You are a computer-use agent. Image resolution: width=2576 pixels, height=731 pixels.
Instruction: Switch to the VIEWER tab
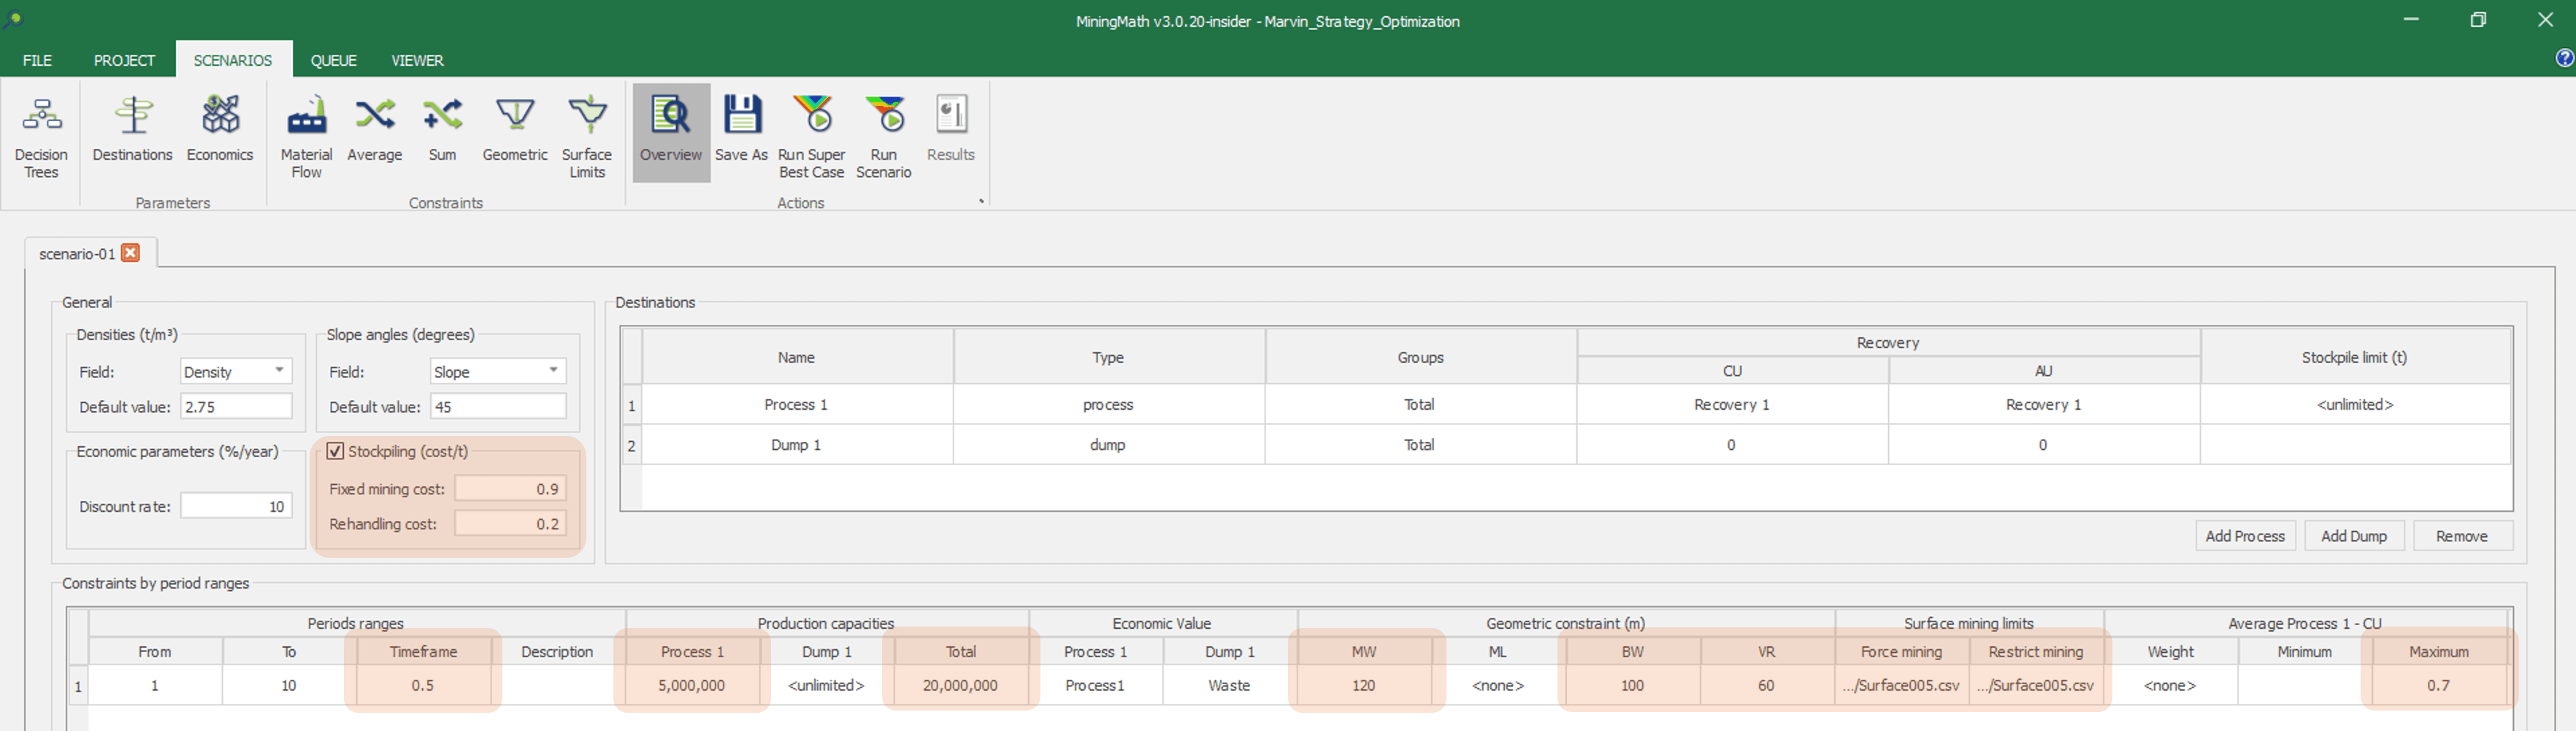(417, 60)
